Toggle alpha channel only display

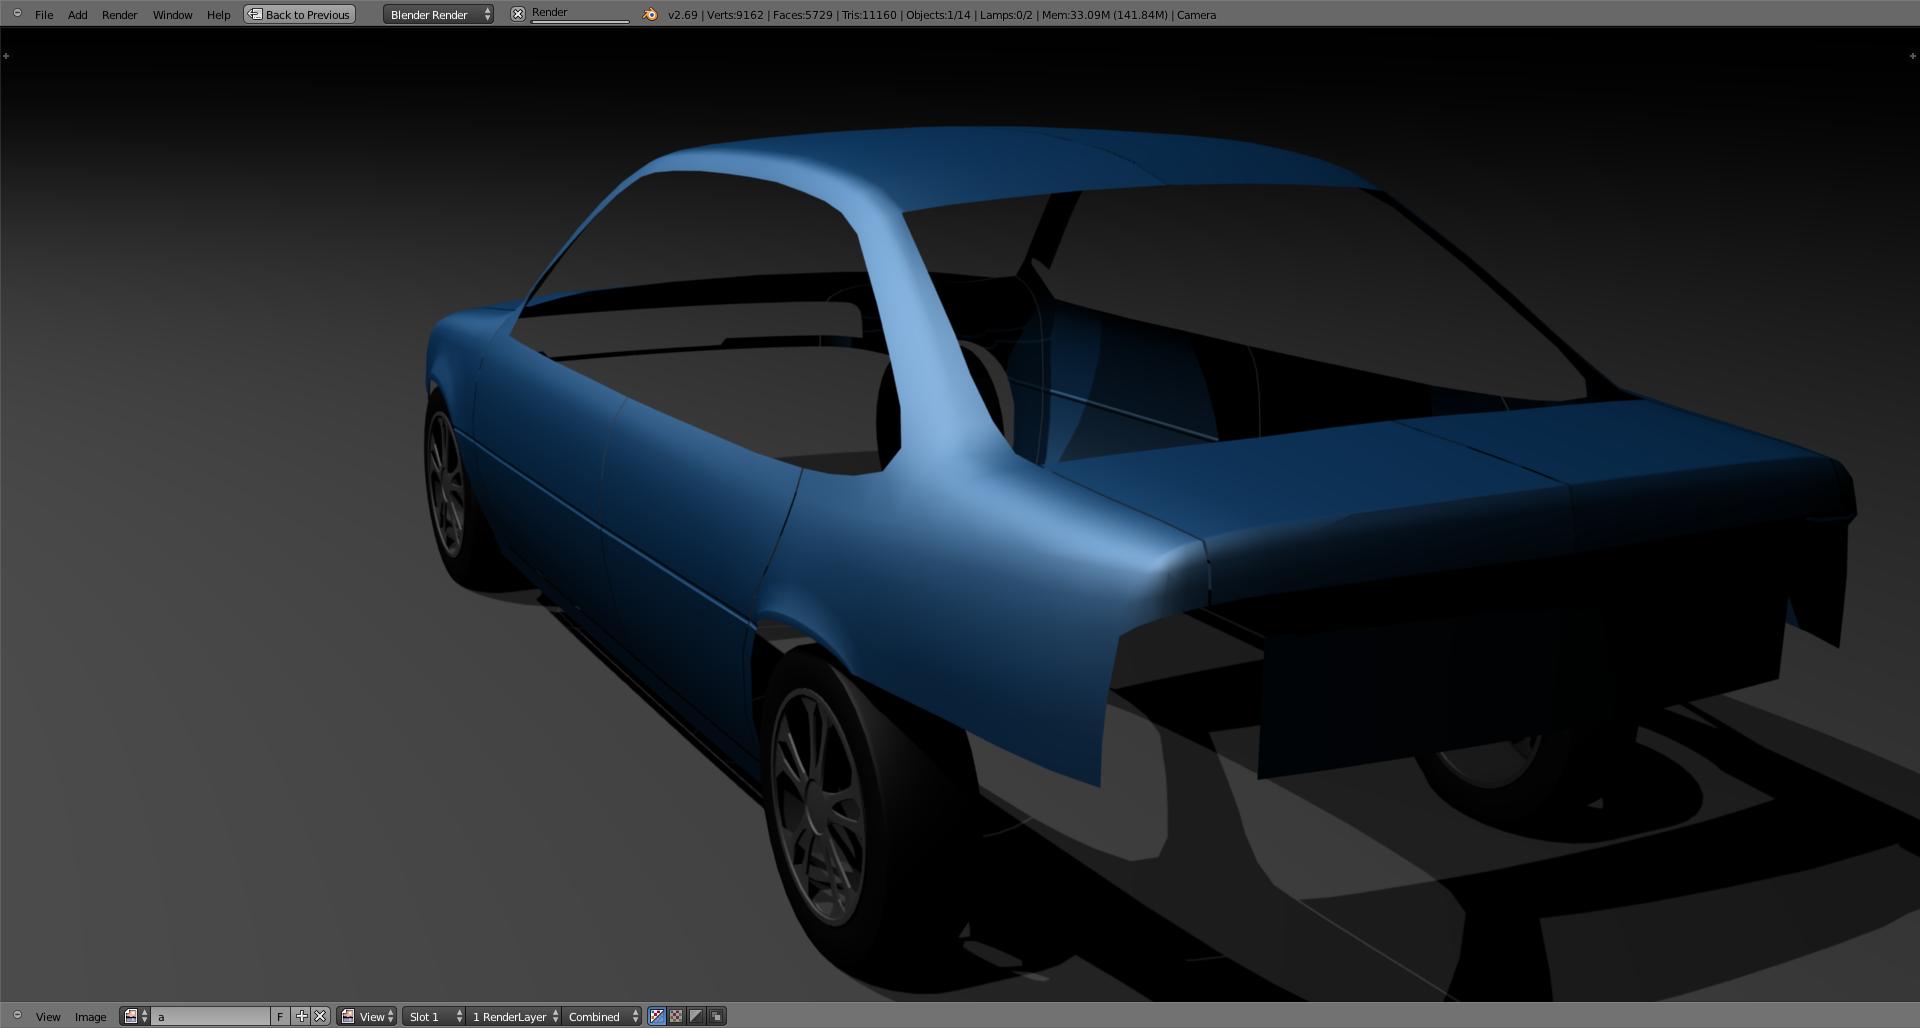[696, 1016]
